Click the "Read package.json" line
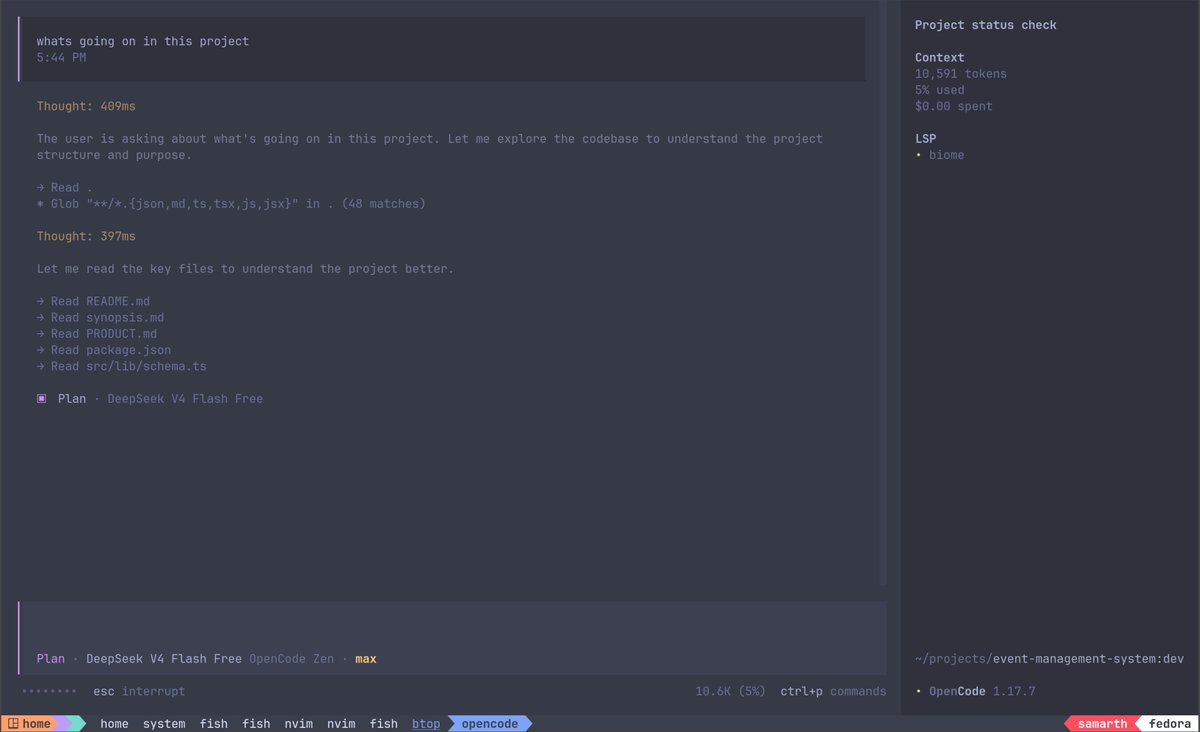The image size is (1200, 732). pos(104,350)
